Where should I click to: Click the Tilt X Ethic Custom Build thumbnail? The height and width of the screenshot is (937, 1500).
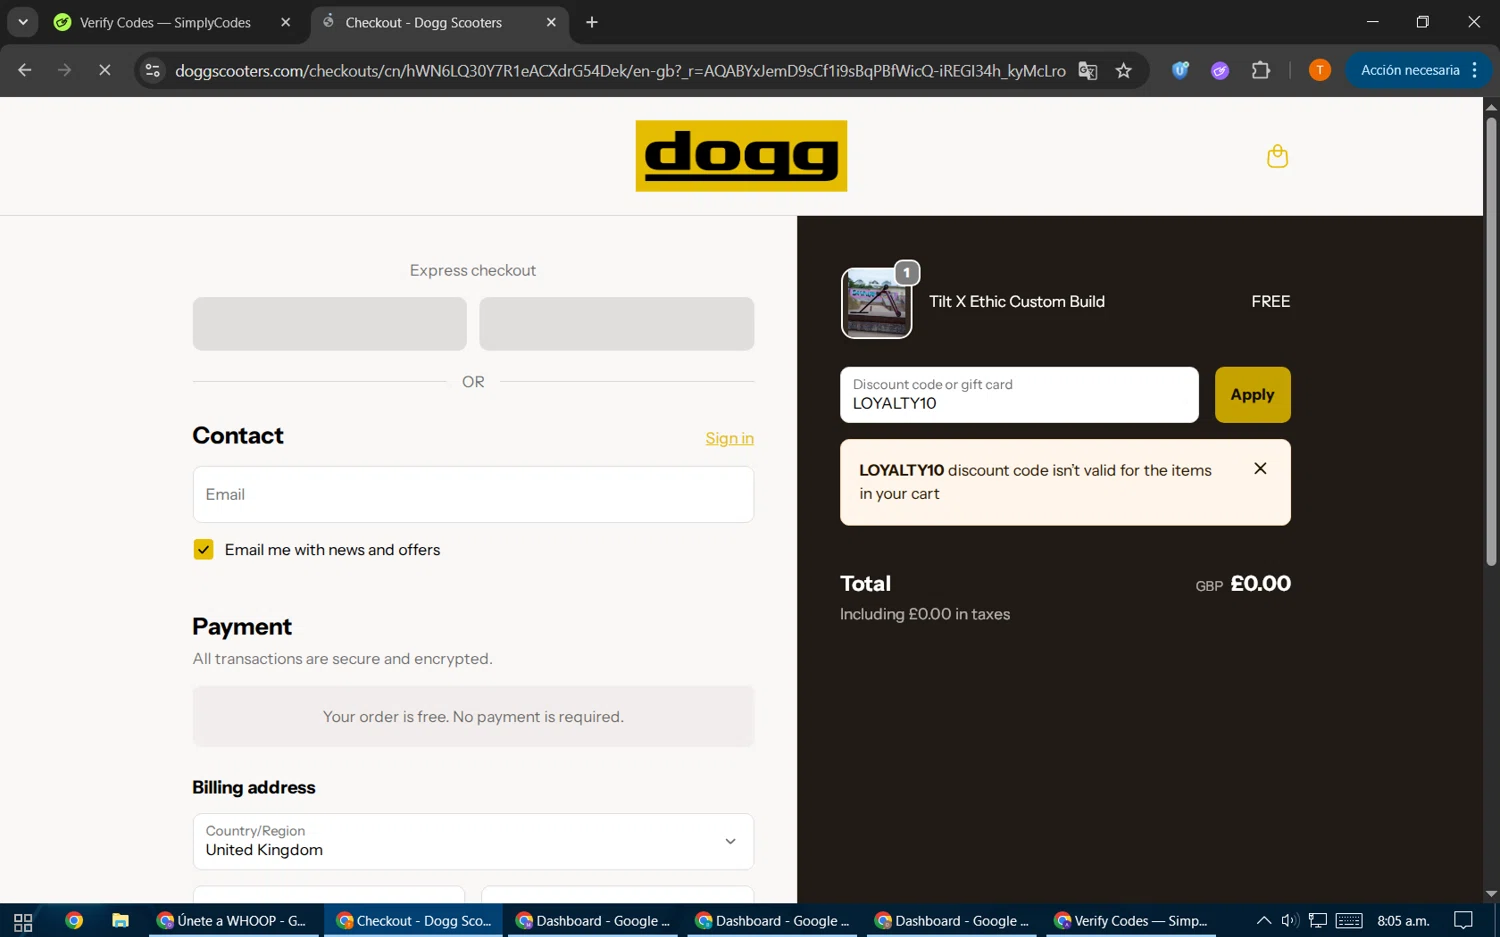pyautogui.click(x=876, y=303)
